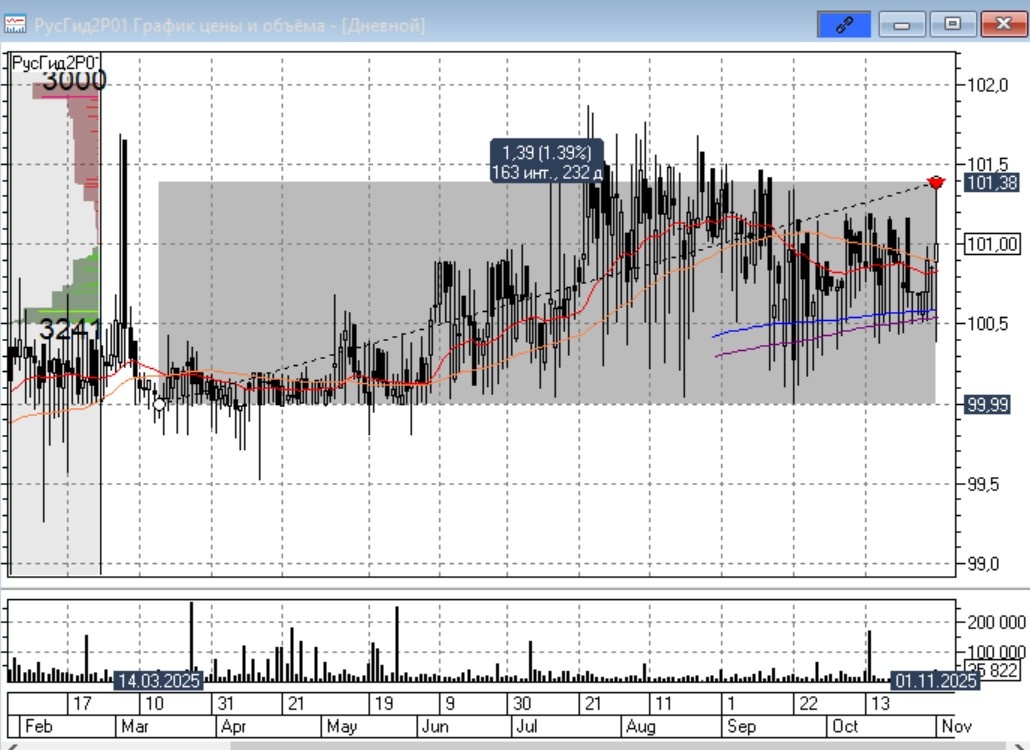Click the 25 822 volume value label
Image resolution: width=1030 pixels, height=750 pixels.
pos(992,671)
